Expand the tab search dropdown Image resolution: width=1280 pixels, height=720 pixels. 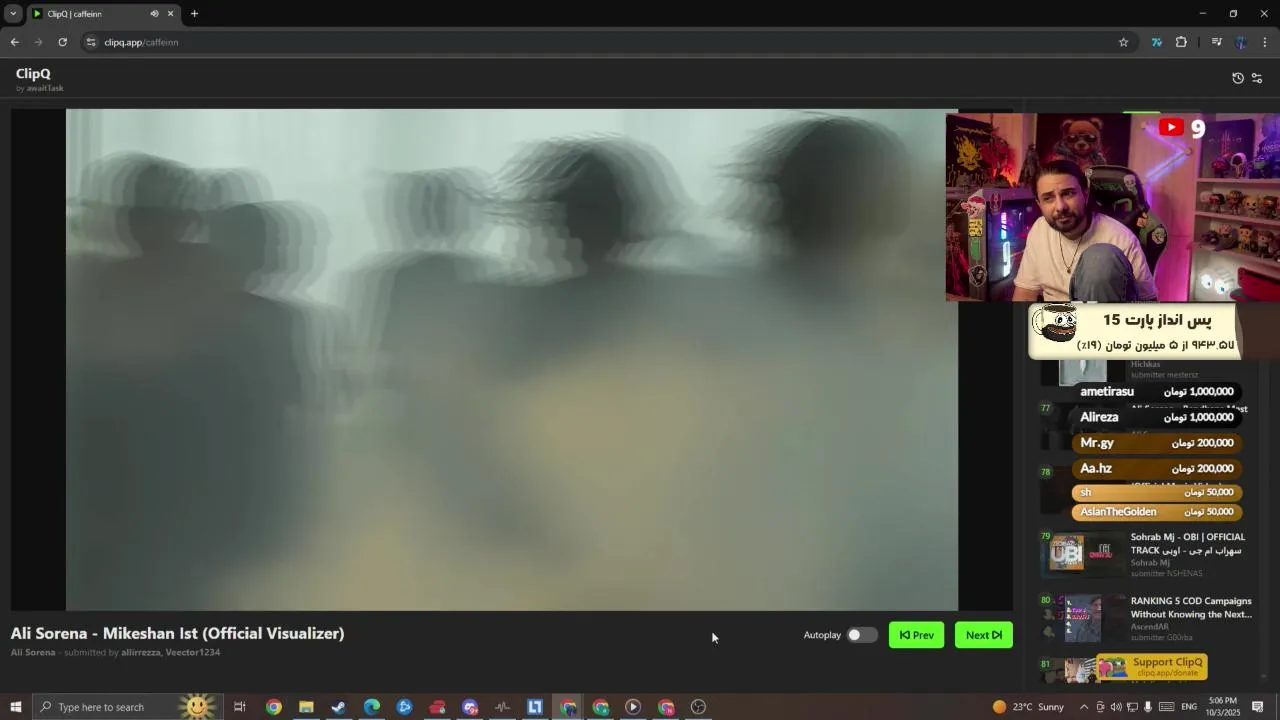point(13,14)
